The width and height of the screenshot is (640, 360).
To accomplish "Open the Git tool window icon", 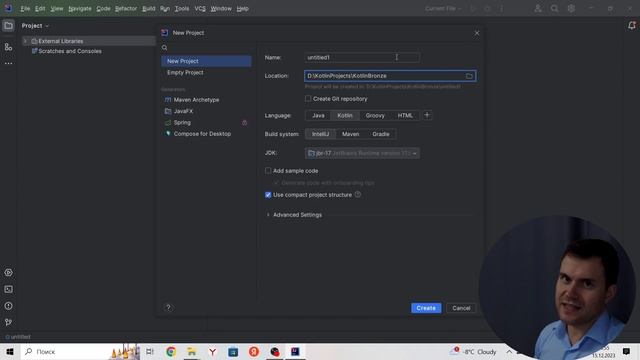I will point(8,322).
